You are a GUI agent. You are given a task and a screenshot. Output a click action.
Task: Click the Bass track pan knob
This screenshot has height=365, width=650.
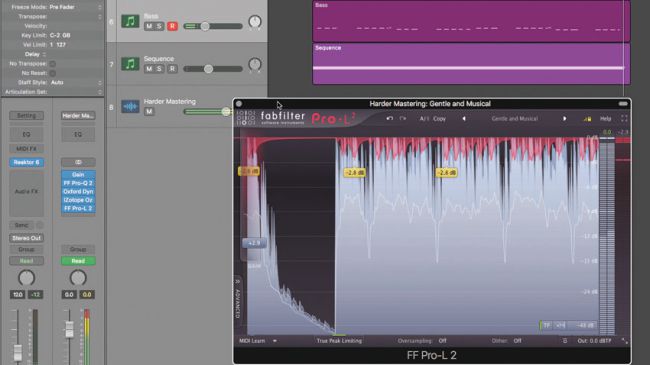(255, 22)
